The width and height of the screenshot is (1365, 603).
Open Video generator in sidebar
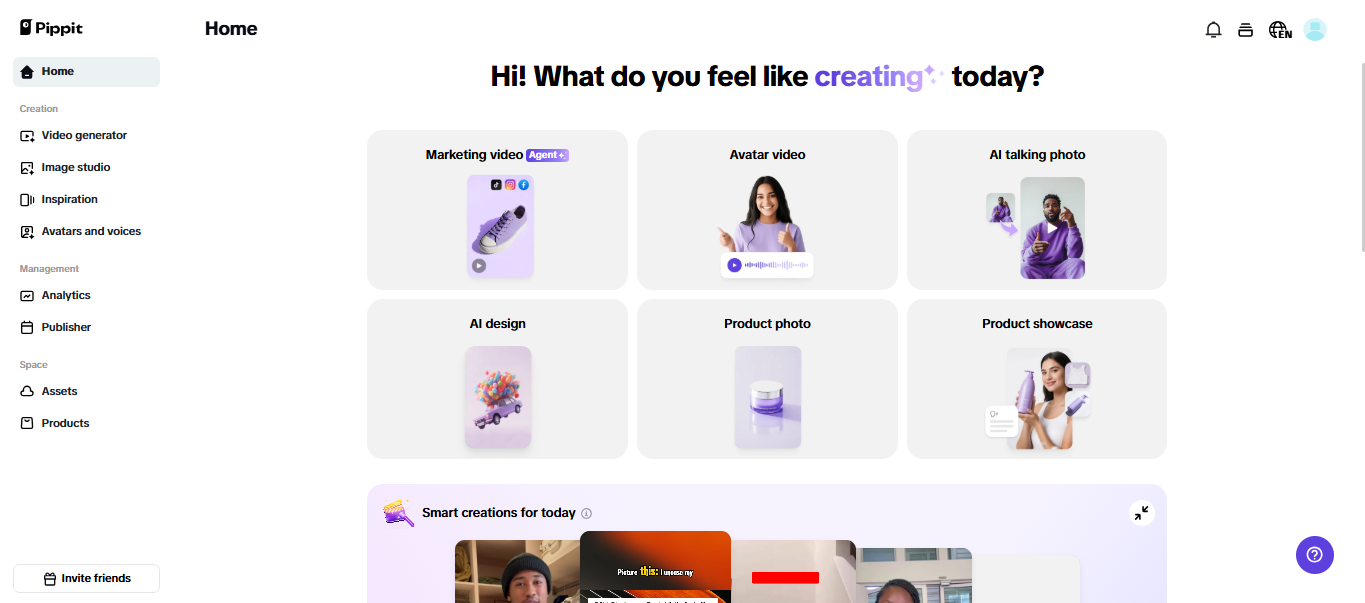click(86, 135)
